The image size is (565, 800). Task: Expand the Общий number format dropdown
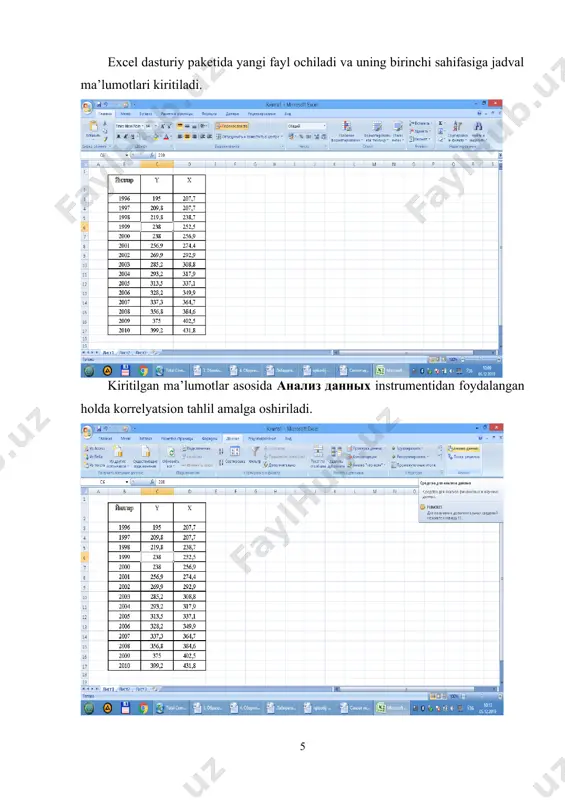coord(306,126)
